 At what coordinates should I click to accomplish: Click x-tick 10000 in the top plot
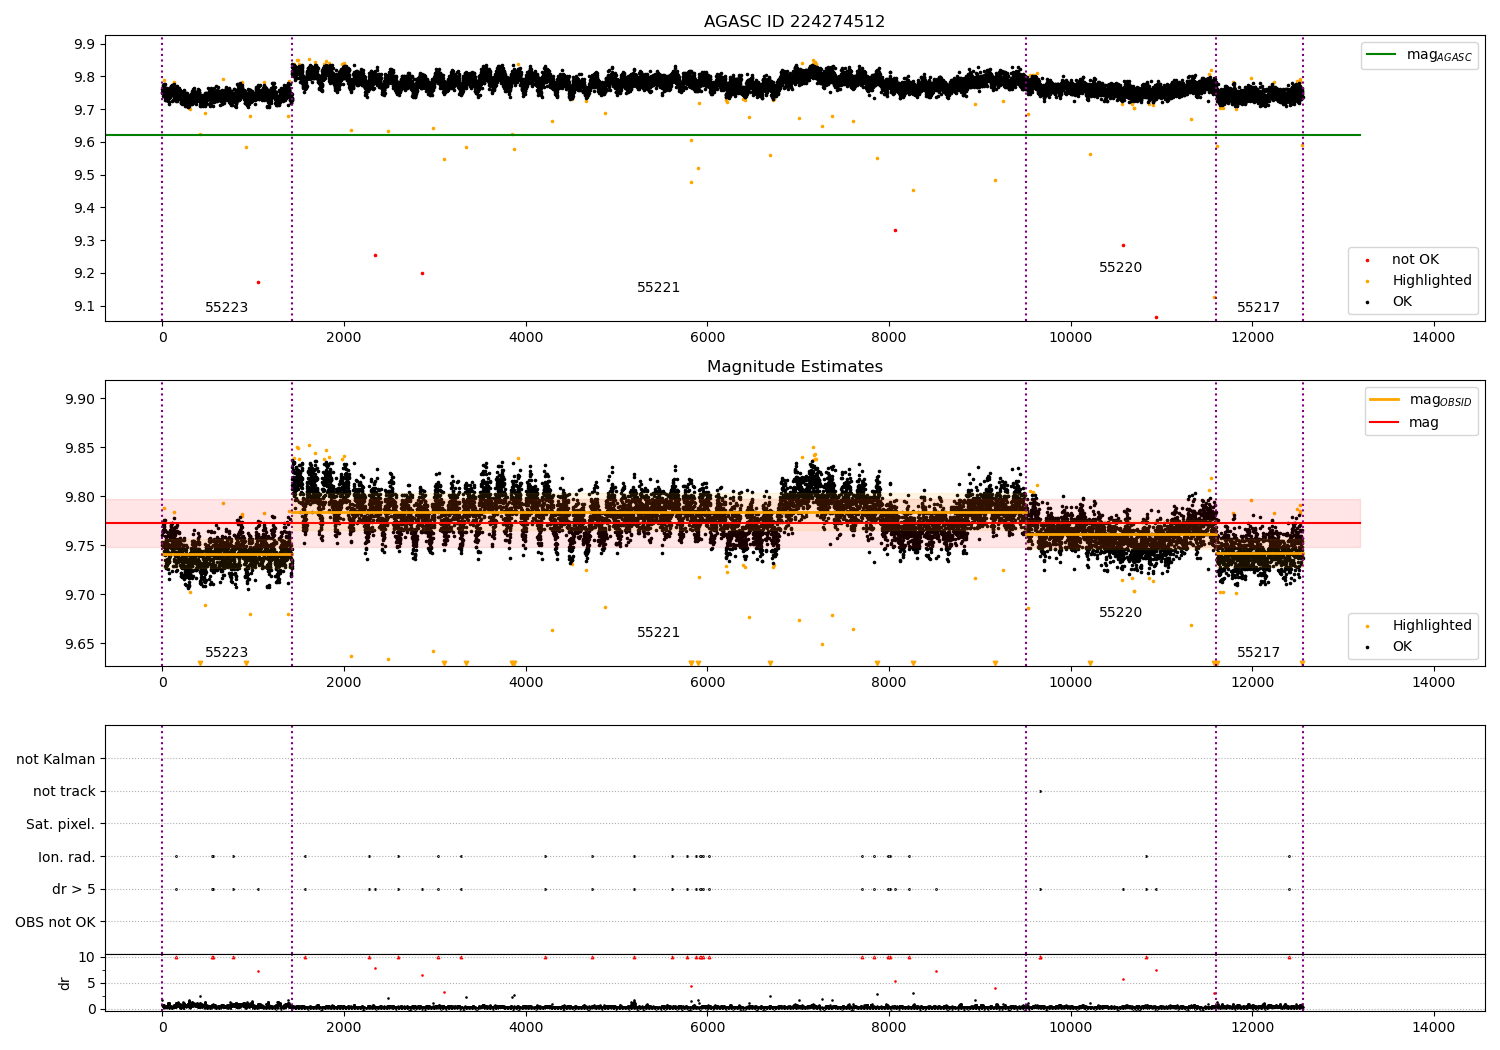(x=1071, y=338)
